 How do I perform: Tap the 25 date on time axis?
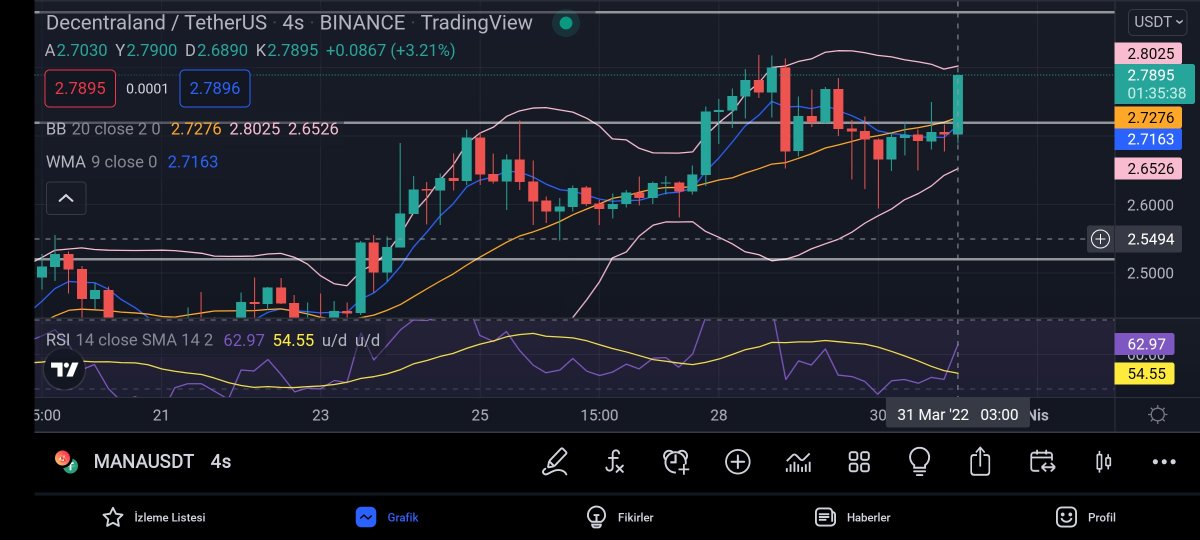[x=480, y=414]
